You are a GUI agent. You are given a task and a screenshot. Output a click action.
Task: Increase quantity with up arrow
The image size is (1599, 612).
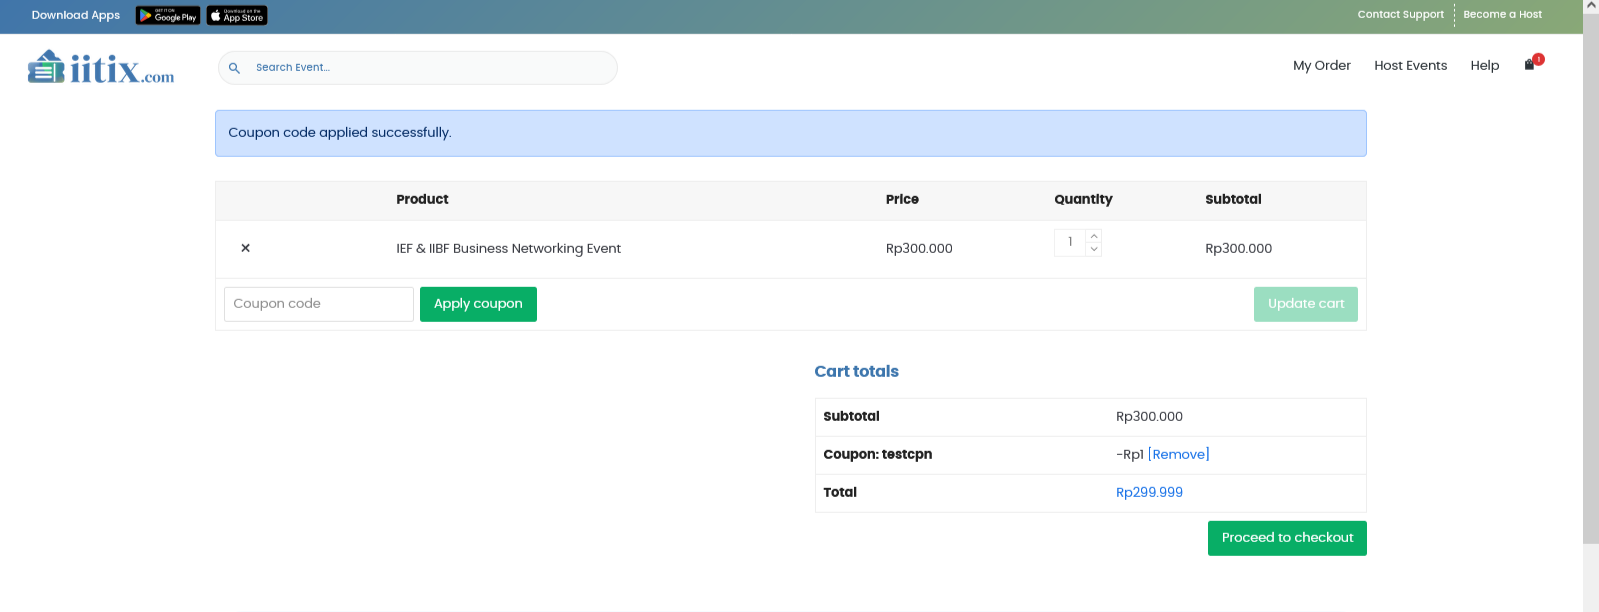(x=1094, y=237)
